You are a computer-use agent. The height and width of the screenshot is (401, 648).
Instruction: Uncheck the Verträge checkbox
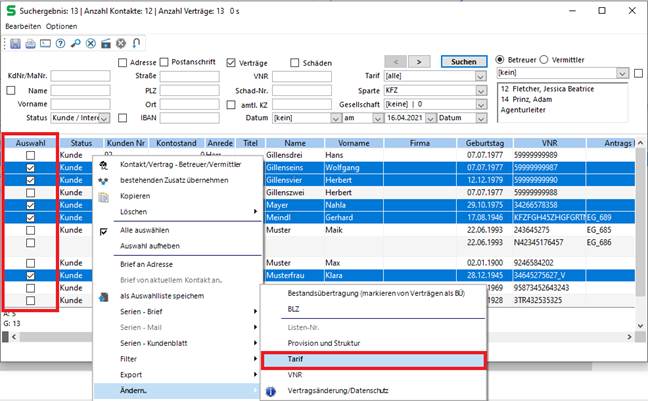(232, 62)
